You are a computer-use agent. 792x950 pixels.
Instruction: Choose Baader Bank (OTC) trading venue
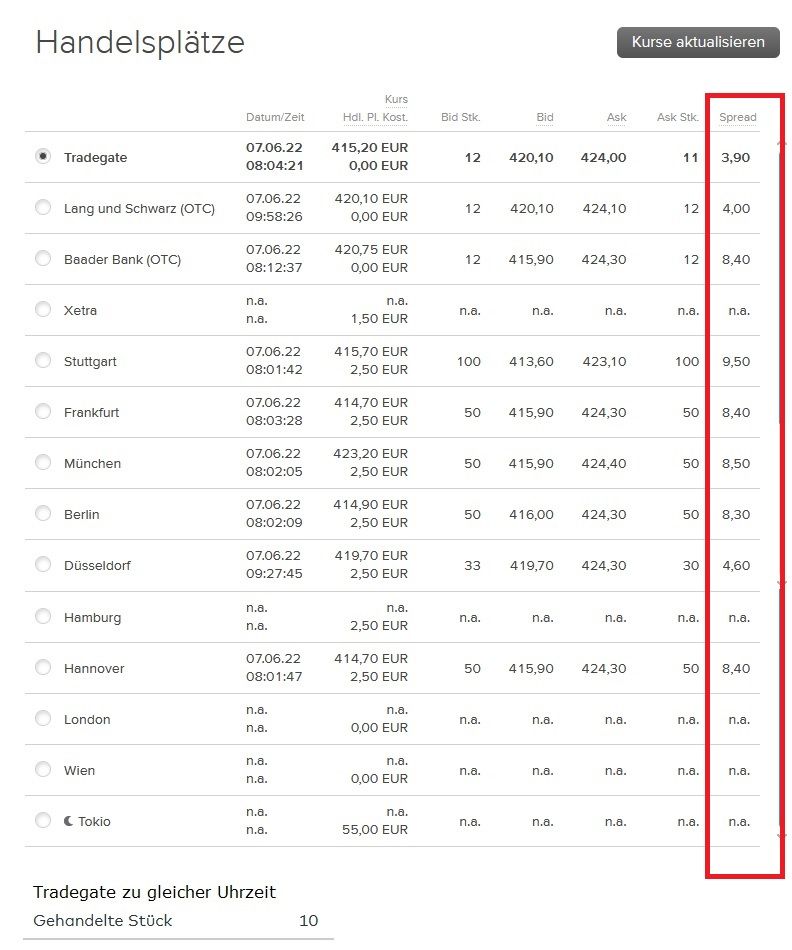43,258
